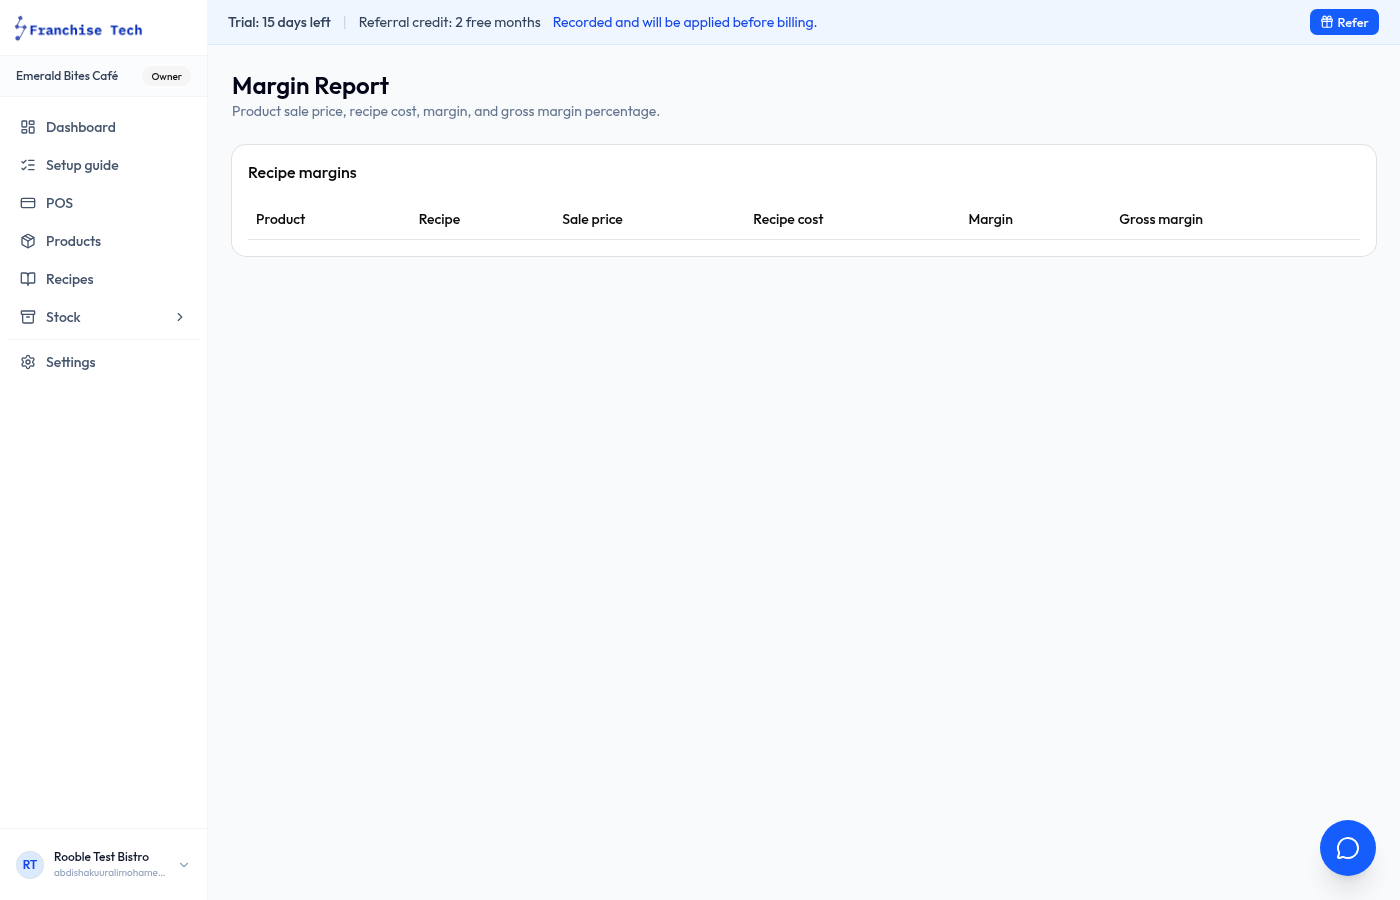Open Settings from the sidebar
1400x900 pixels.
pyautogui.click(x=104, y=362)
